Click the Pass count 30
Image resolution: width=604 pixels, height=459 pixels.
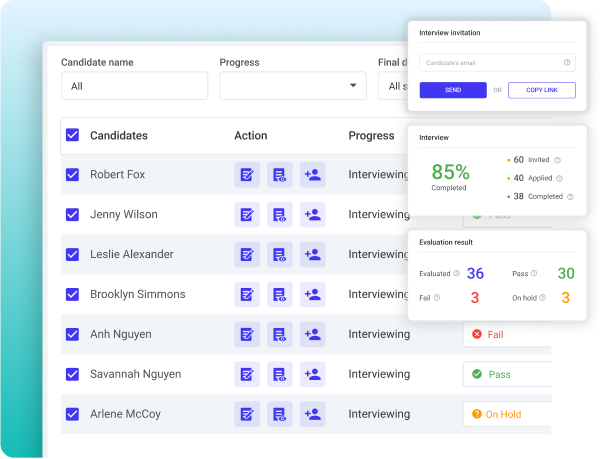click(x=566, y=273)
